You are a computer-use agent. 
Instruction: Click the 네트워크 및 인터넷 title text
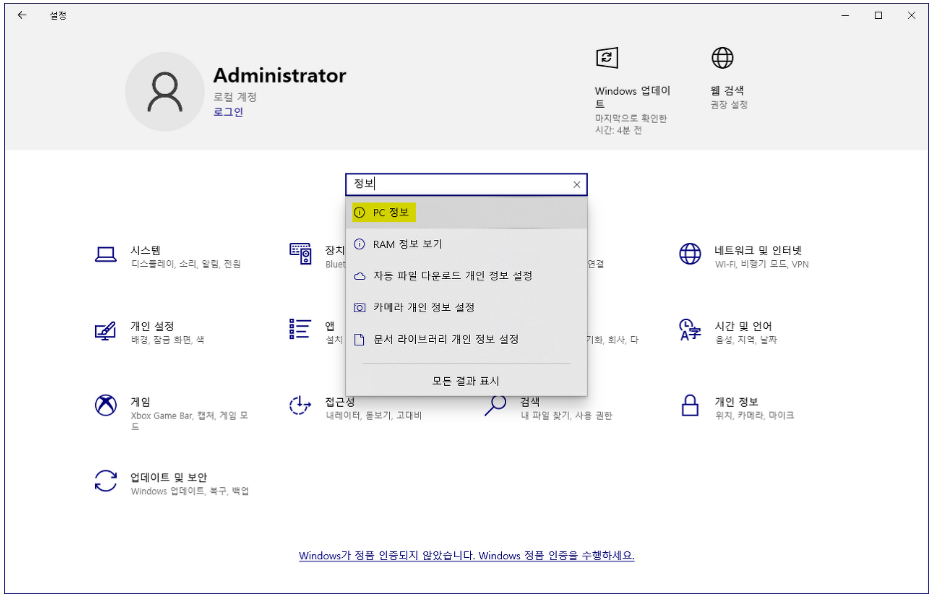point(758,250)
